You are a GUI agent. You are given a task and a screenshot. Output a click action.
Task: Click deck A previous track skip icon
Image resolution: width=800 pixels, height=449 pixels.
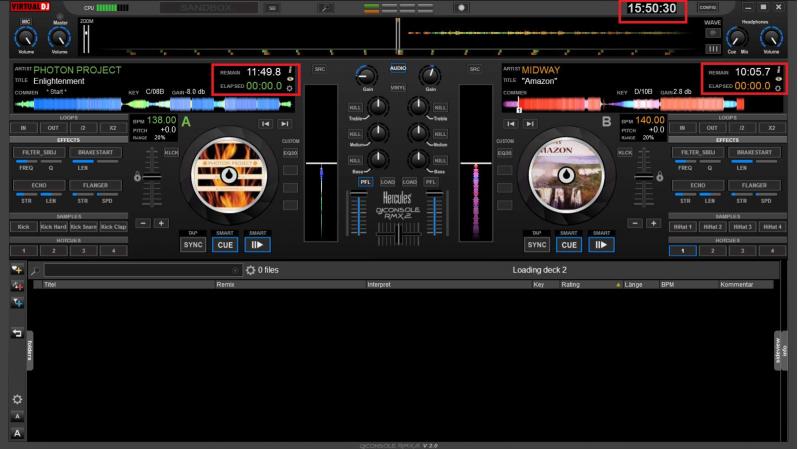(265, 124)
